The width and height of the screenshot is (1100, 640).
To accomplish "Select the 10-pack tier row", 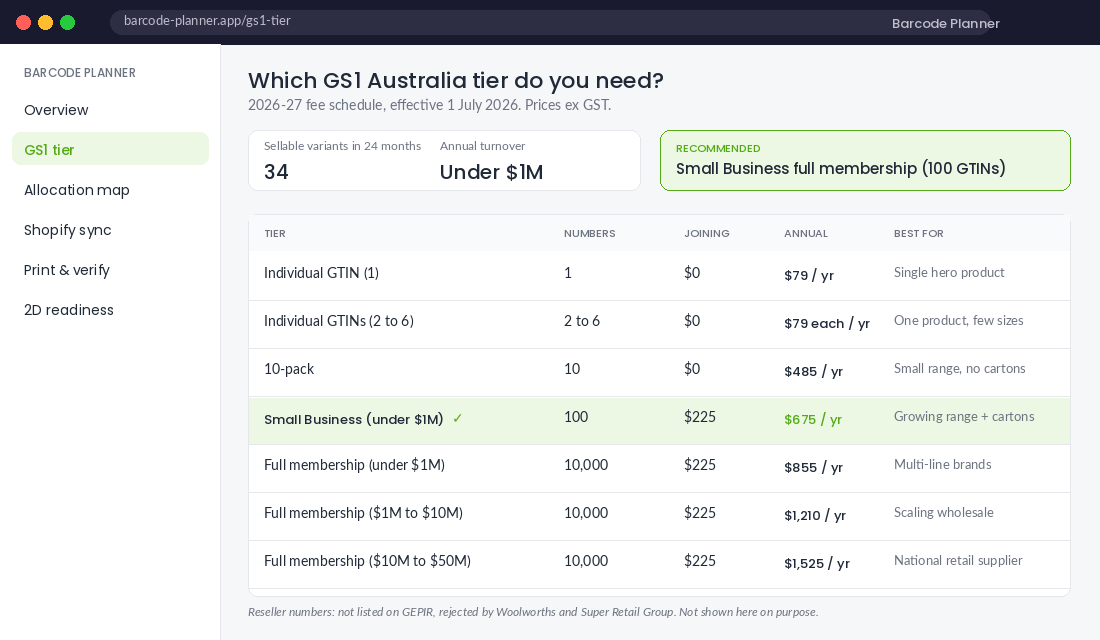I will (659, 372).
